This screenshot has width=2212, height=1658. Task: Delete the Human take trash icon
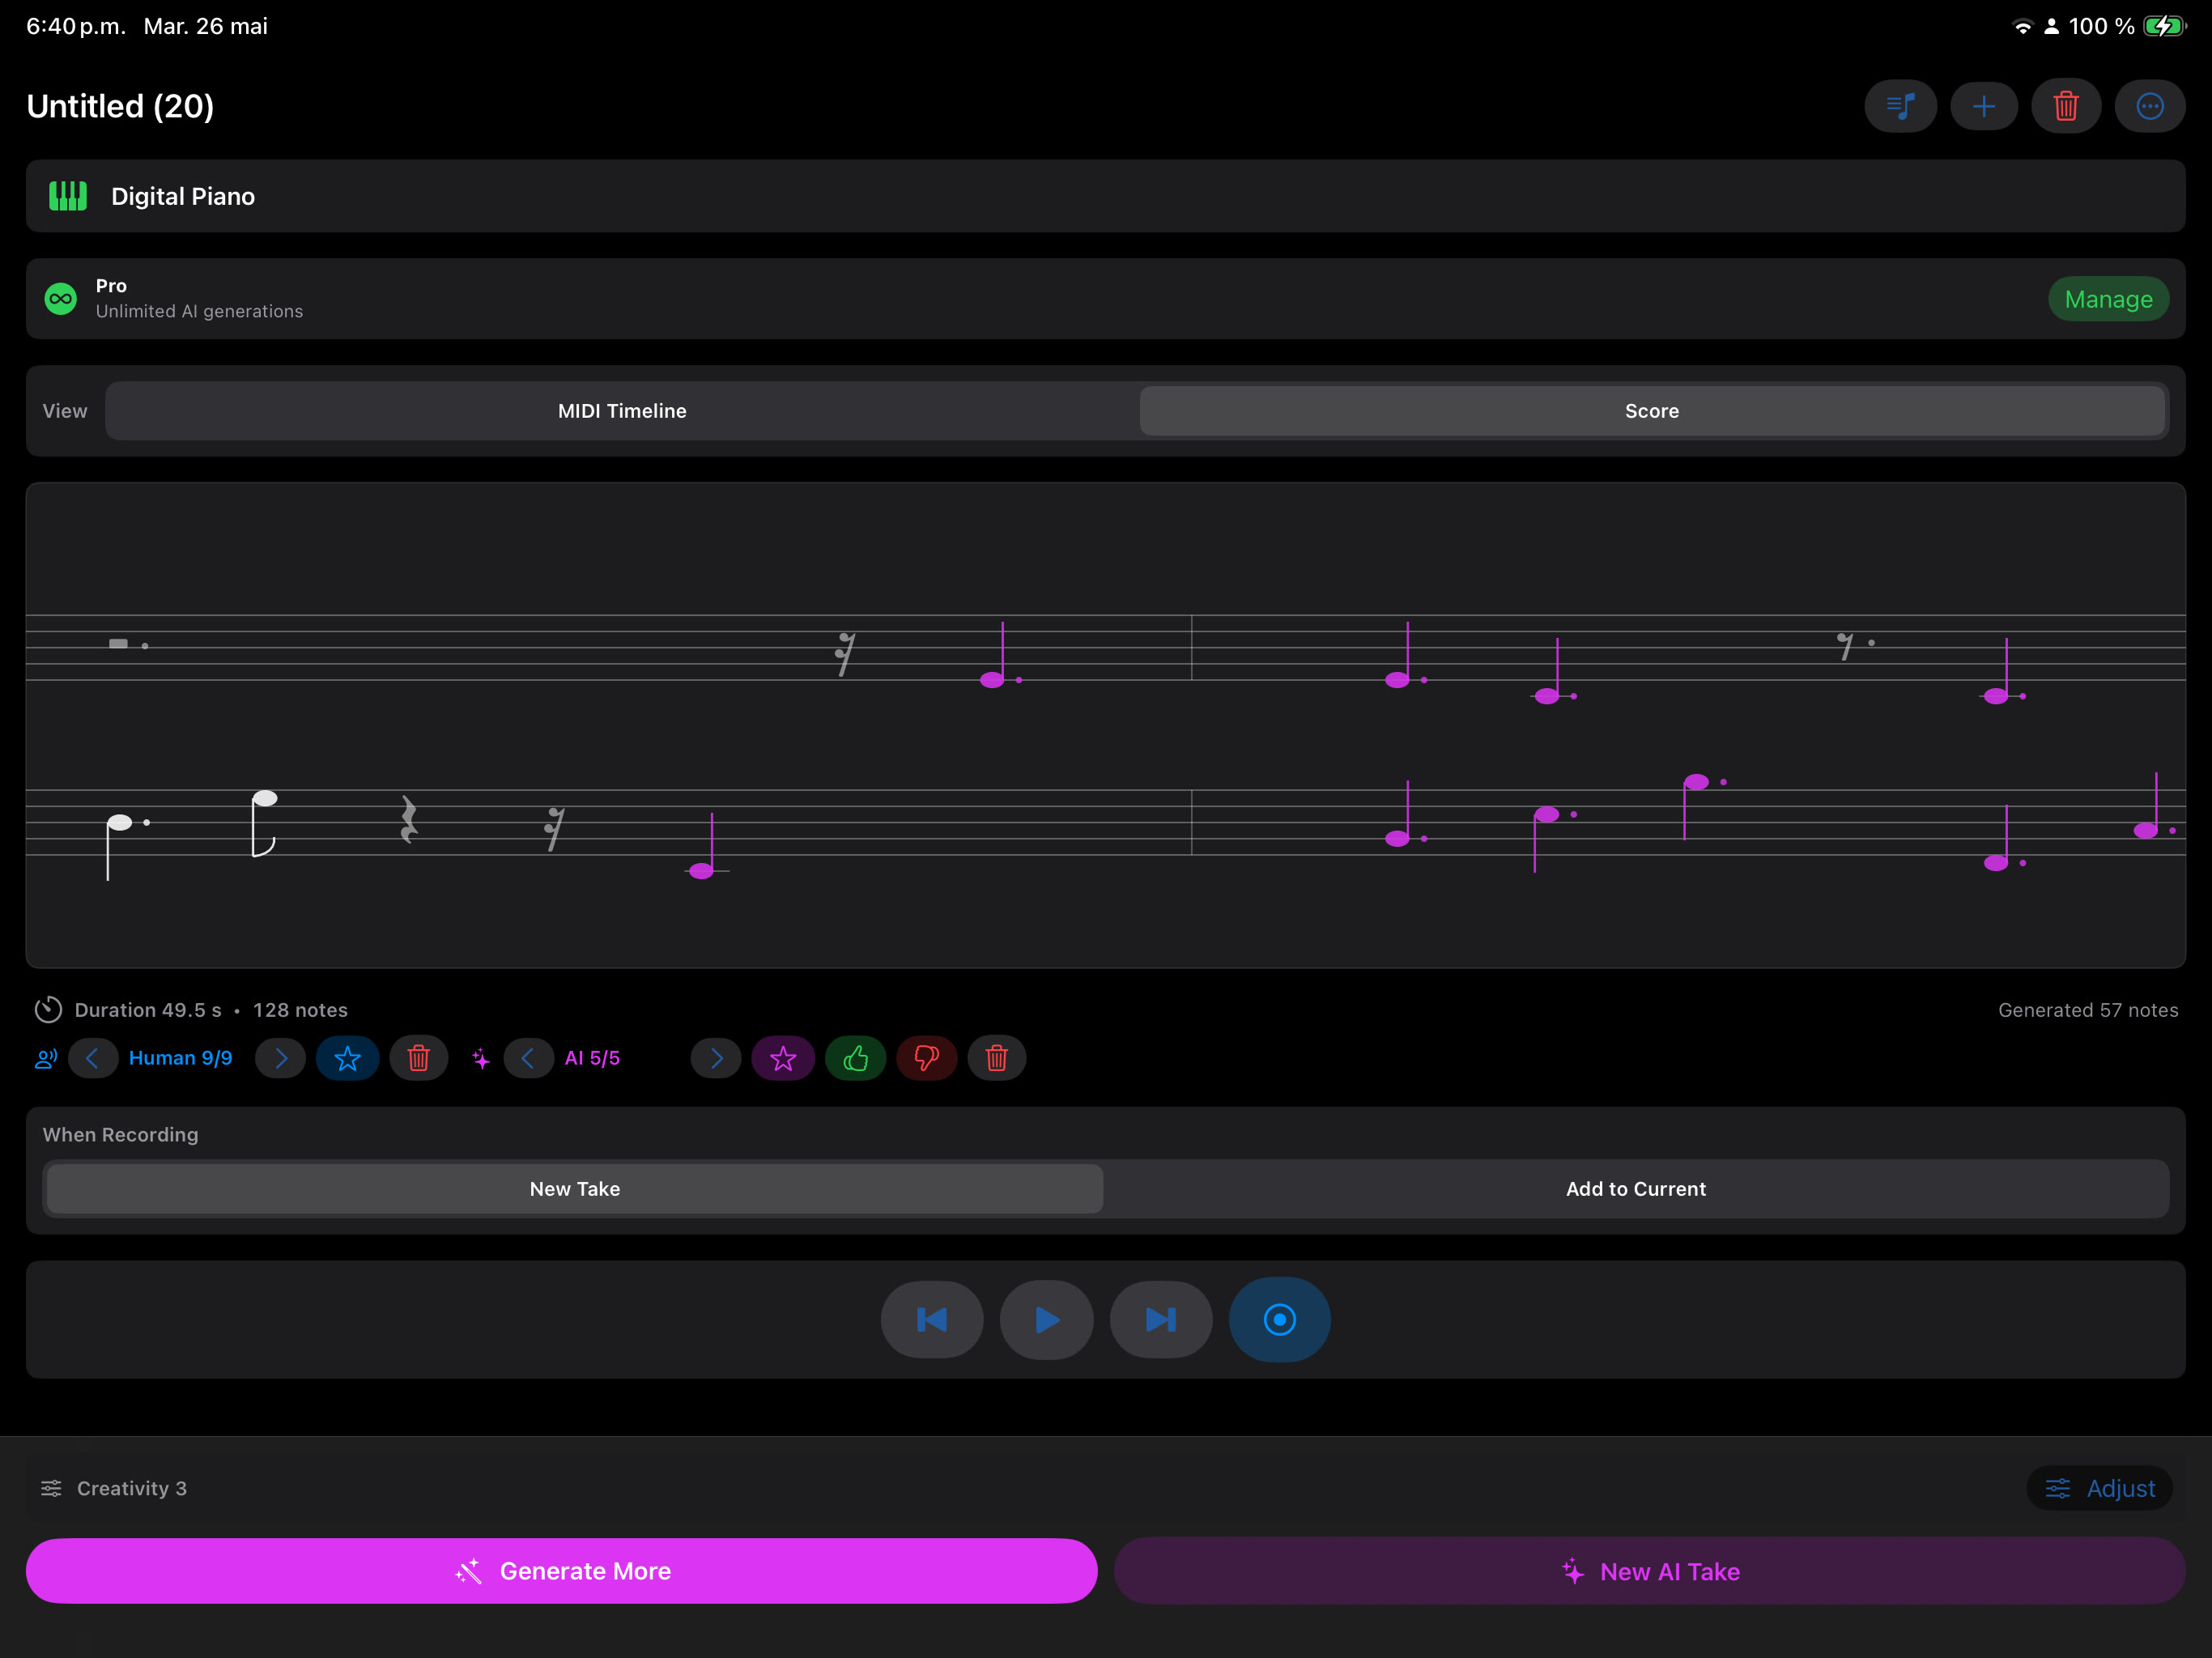(418, 1058)
